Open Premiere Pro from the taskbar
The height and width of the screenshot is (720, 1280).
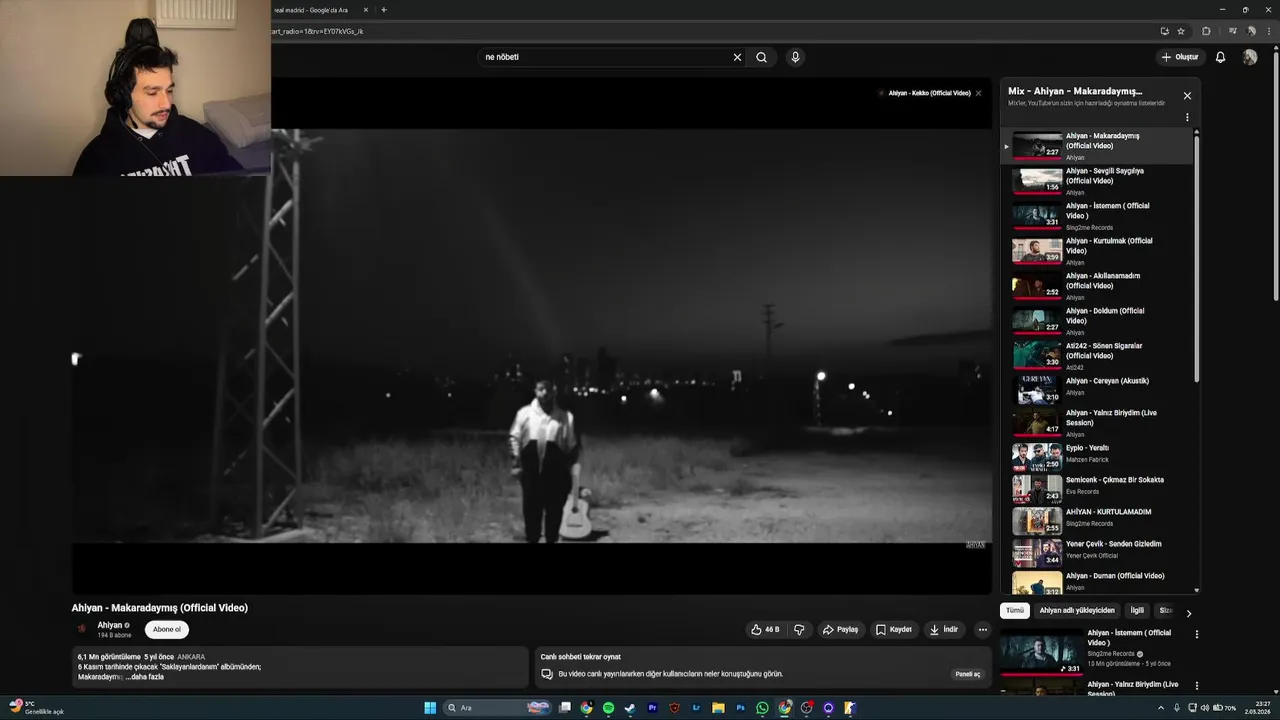(652, 708)
